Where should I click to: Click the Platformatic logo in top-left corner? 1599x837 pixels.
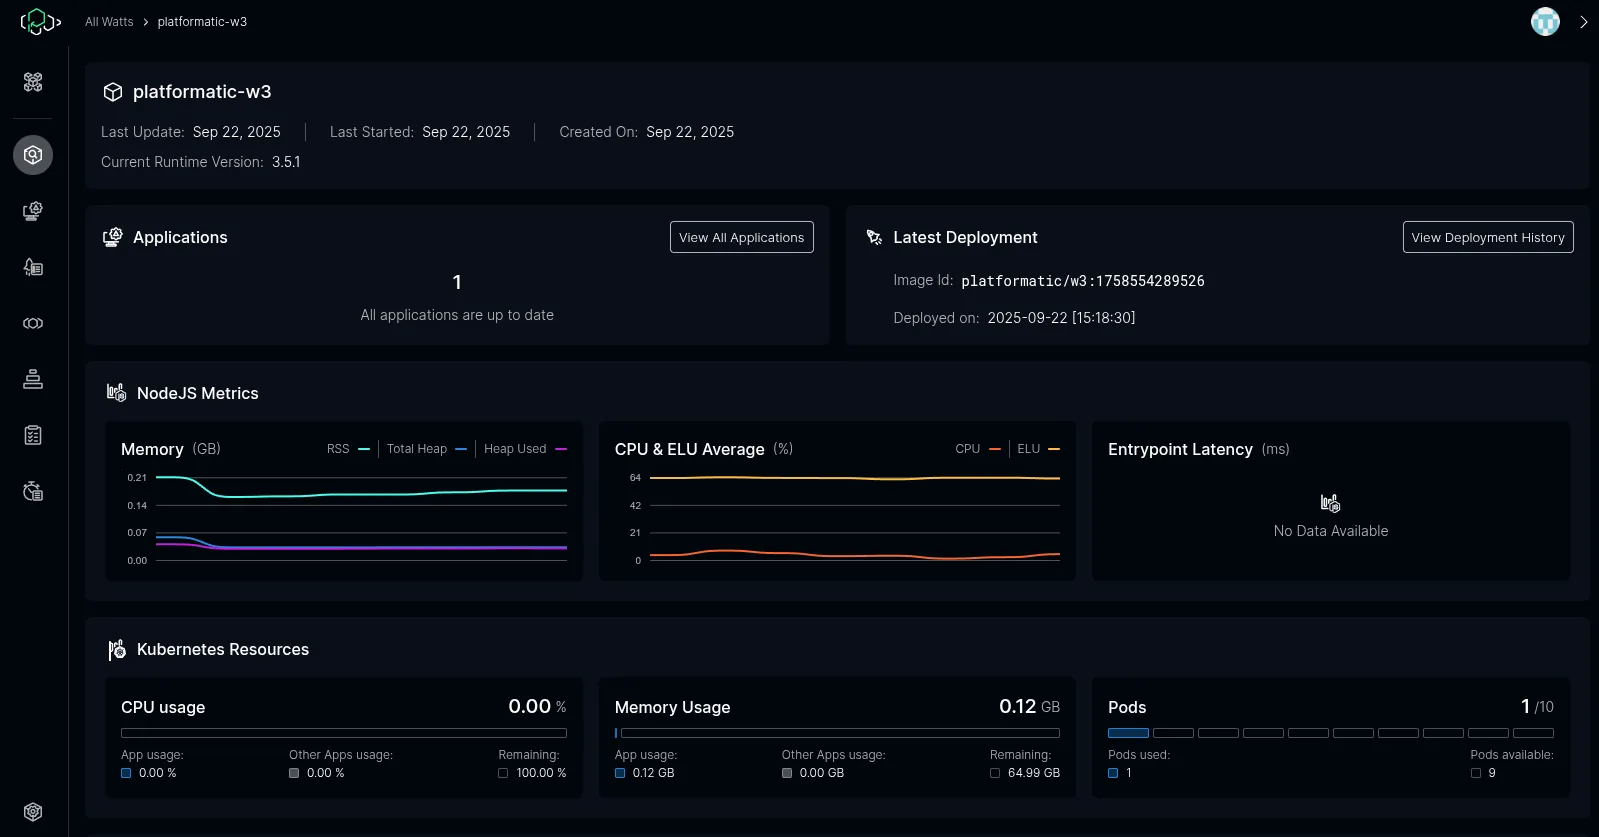(x=40, y=21)
